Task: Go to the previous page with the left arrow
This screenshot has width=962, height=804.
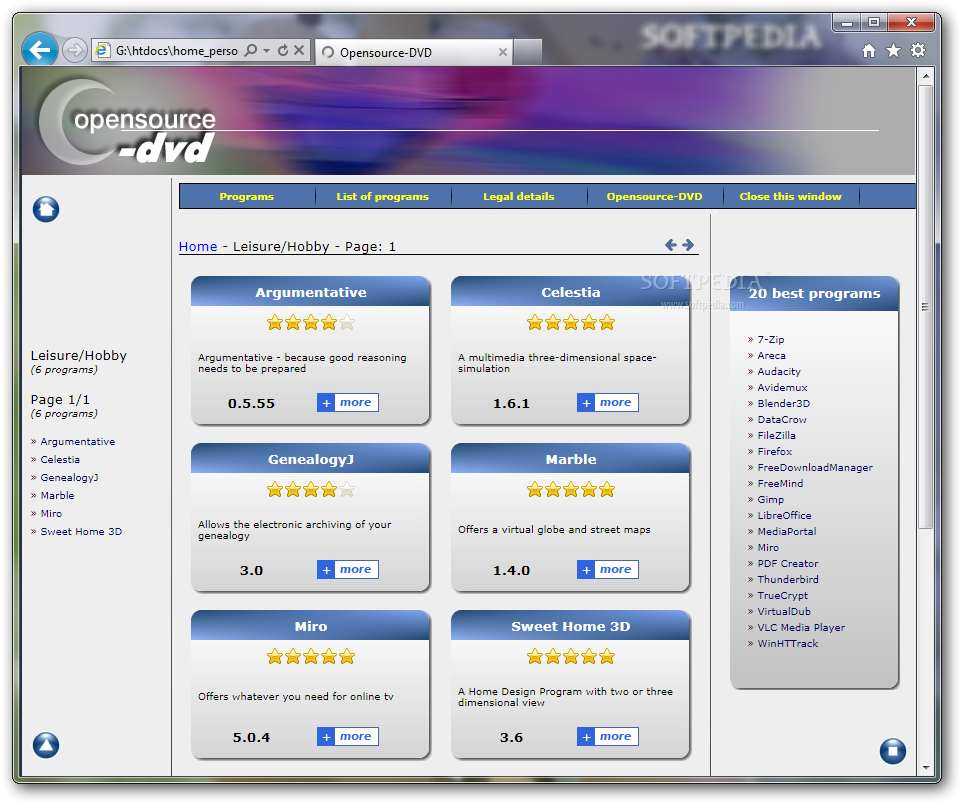Action: 671,245
